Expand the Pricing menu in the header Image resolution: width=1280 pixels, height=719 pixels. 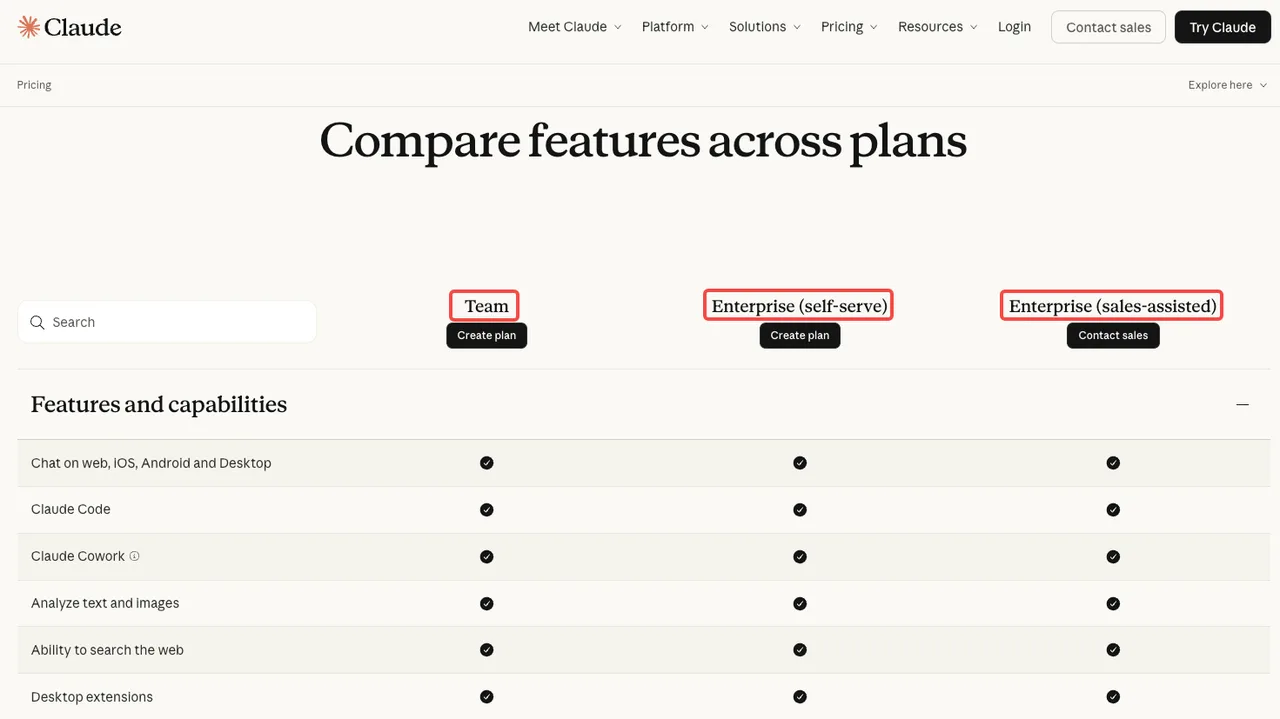849,27
